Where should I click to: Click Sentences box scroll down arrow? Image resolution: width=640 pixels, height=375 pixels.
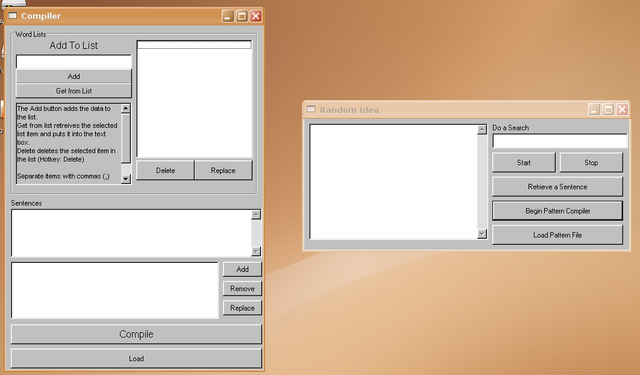(x=256, y=251)
